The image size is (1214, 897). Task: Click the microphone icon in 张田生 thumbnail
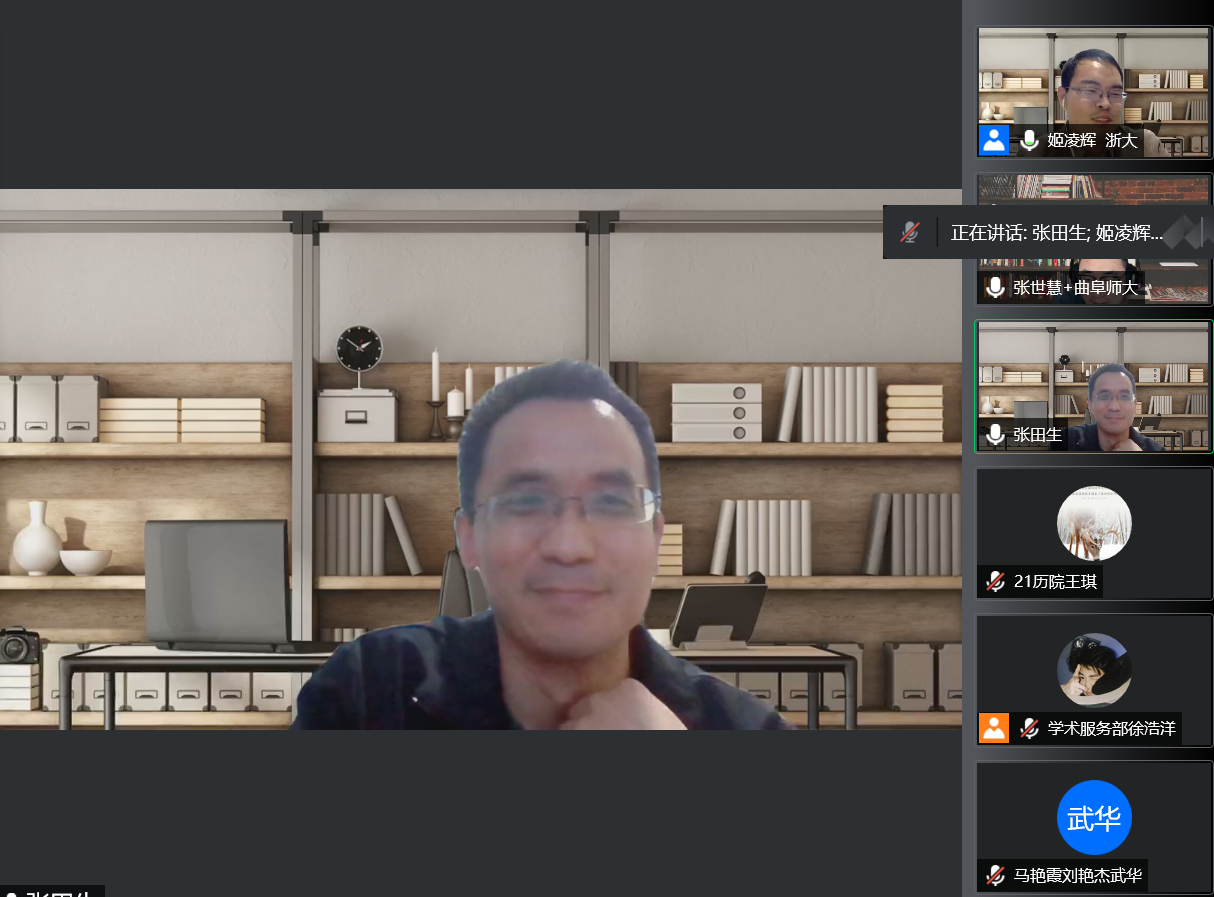tap(995, 435)
